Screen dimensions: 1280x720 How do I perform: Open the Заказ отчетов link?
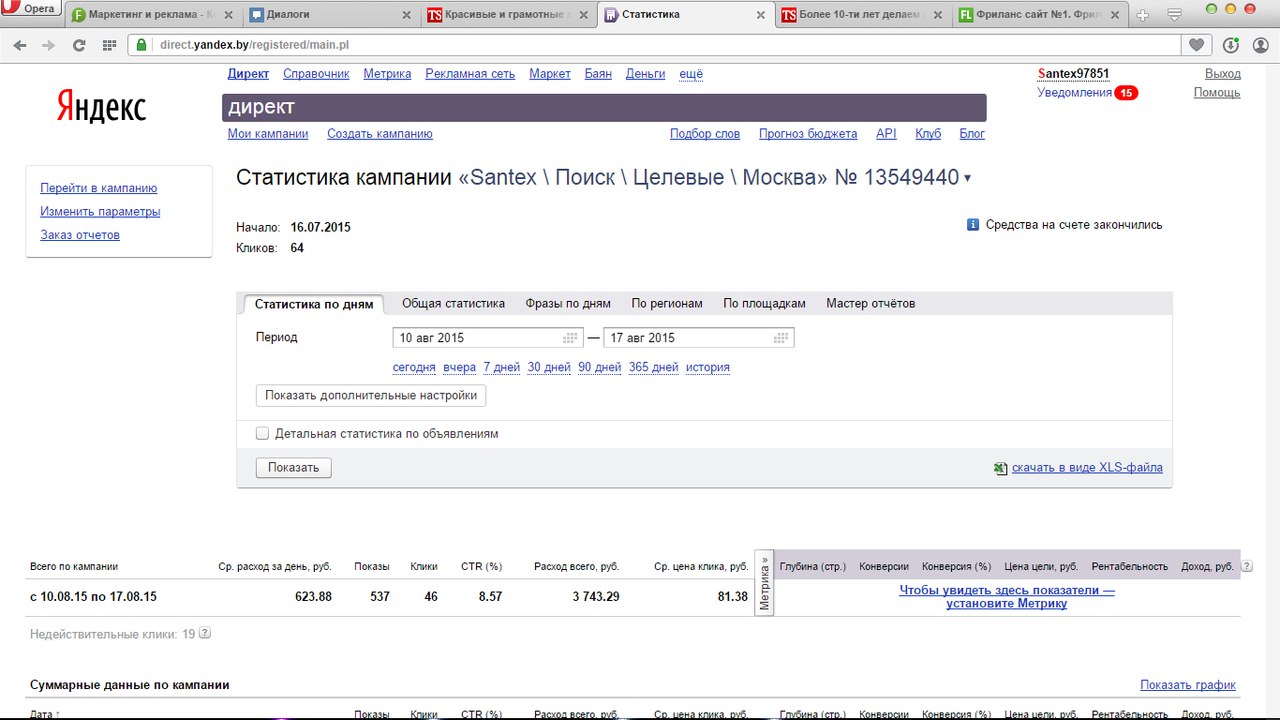80,235
